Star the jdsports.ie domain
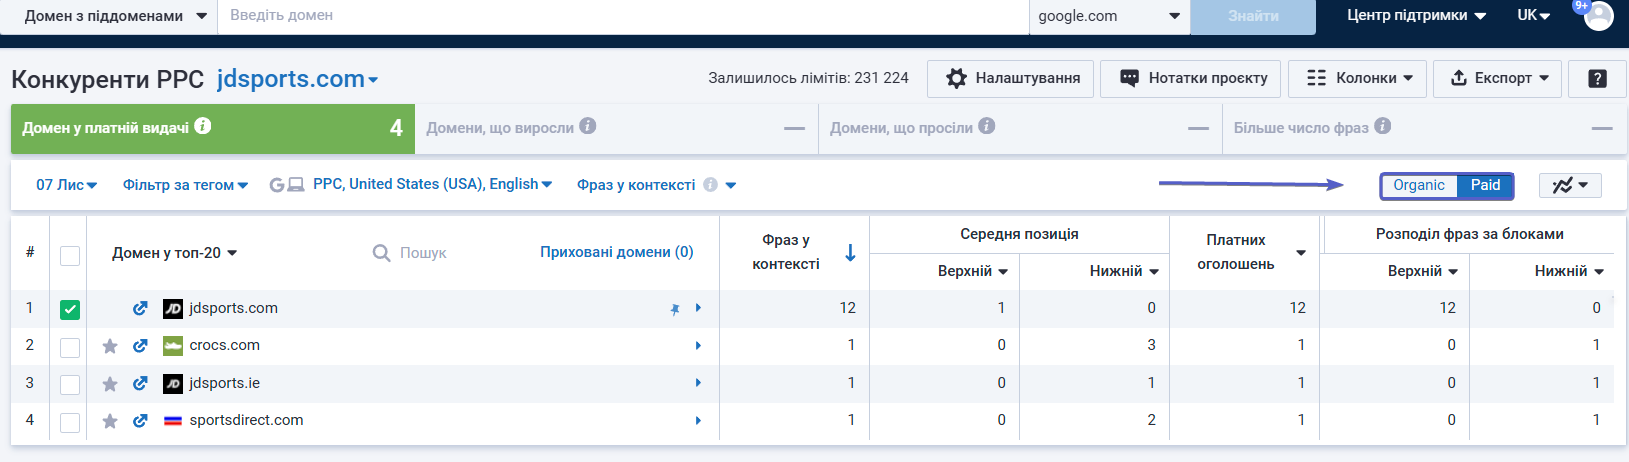 tap(110, 384)
